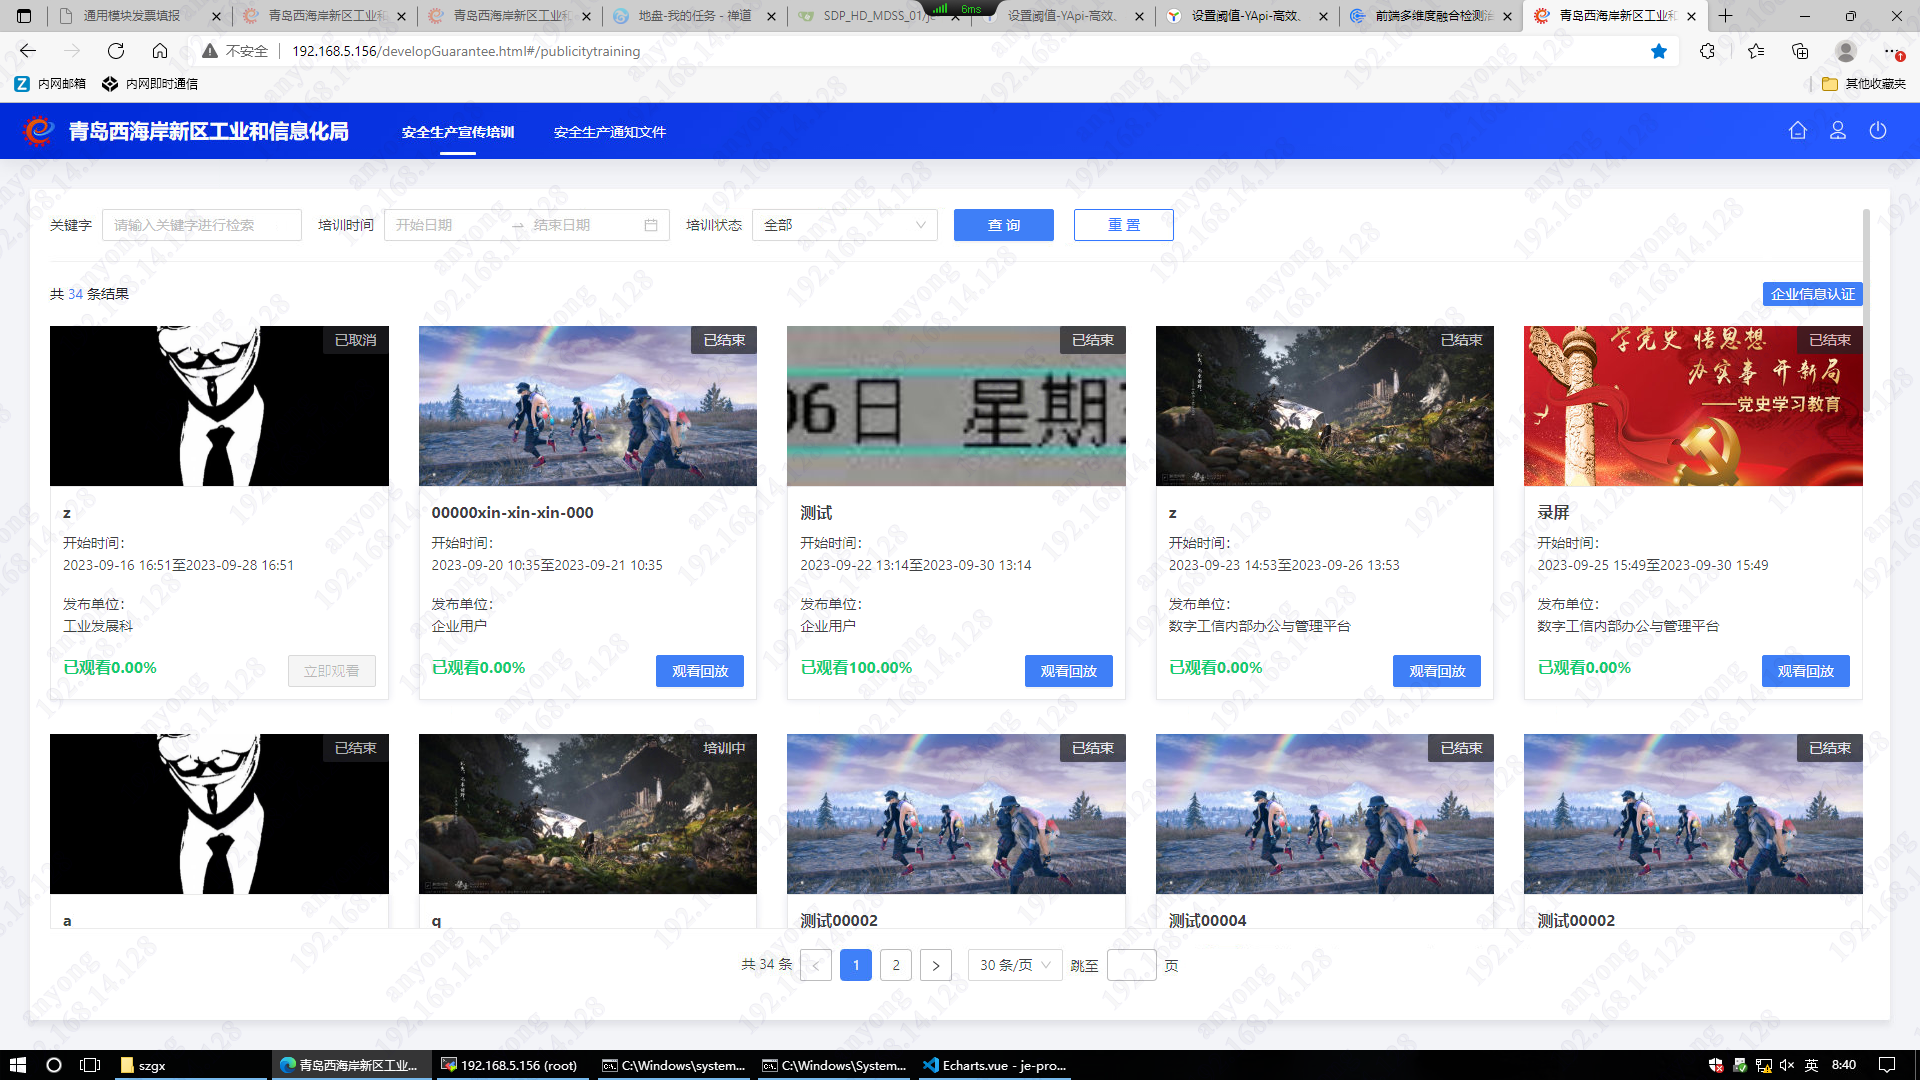Image resolution: width=1920 pixels, height=1080 pixels.
Task: Open browser settings and more menu
Action: tap(1892, 51)
